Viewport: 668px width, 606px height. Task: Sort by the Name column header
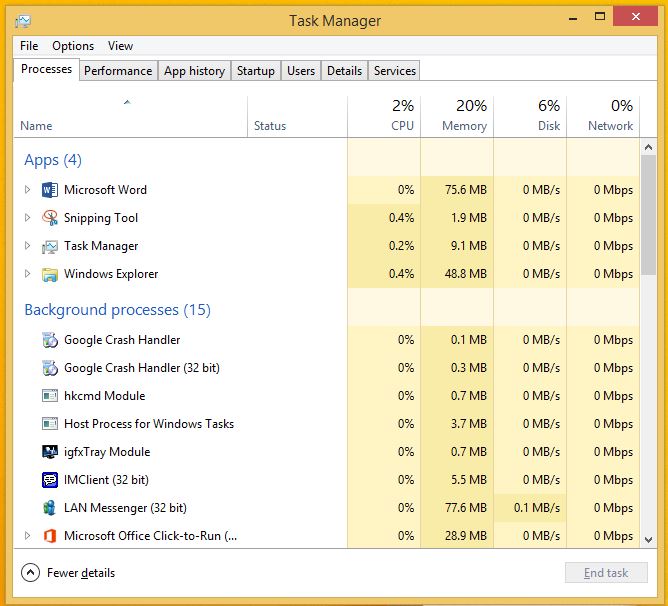coord(130,117)
